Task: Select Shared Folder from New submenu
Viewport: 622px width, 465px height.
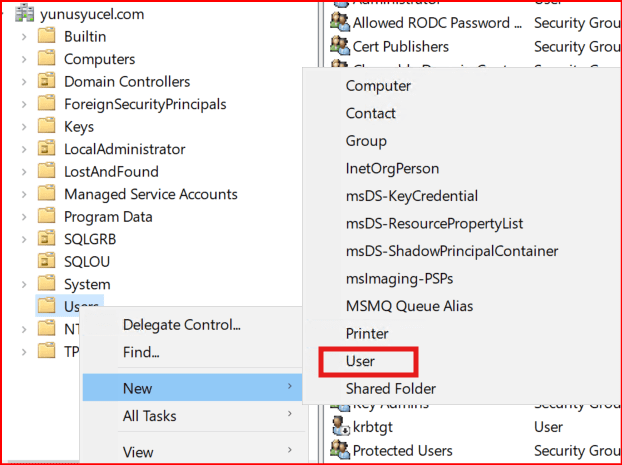Action: click(391, 388)
